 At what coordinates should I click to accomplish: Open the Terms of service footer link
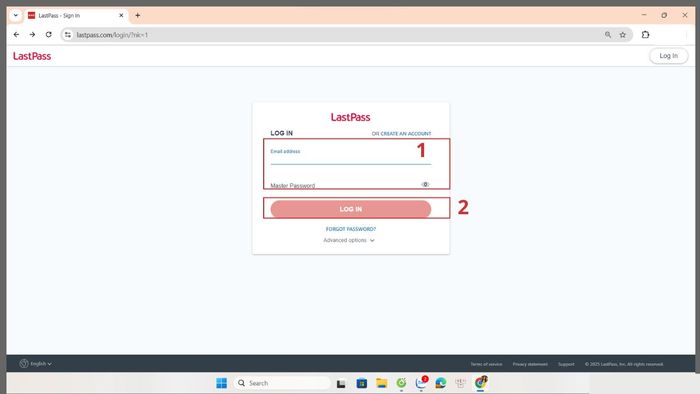[x=486, y=364]
